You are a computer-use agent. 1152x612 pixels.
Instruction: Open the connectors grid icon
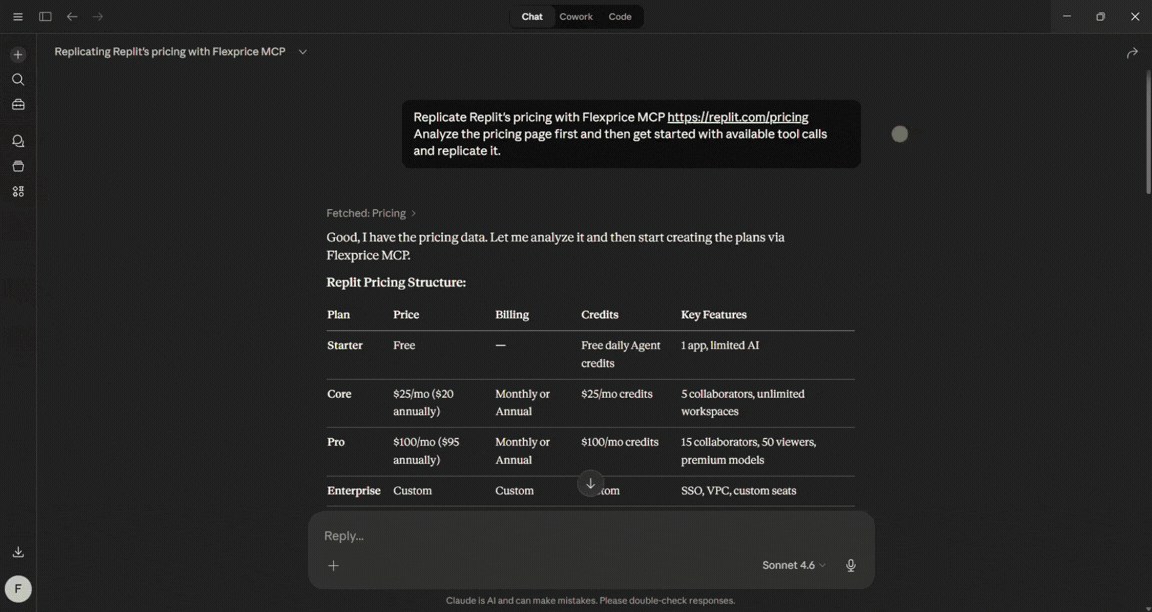tap(18, 191)
